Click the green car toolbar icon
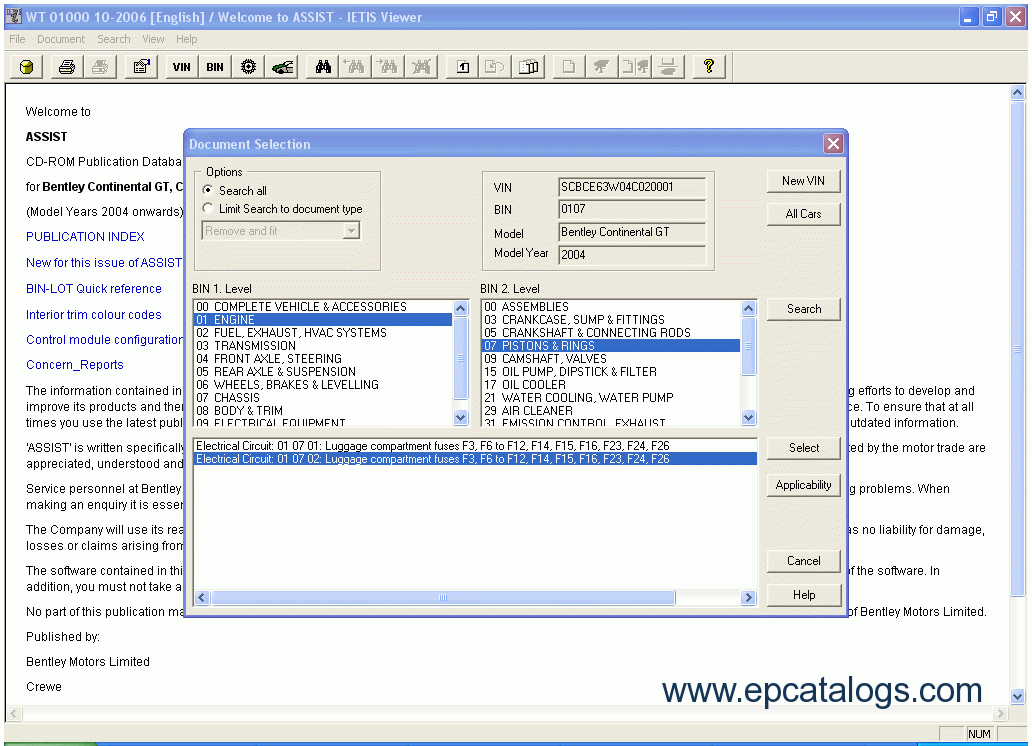 283,67
